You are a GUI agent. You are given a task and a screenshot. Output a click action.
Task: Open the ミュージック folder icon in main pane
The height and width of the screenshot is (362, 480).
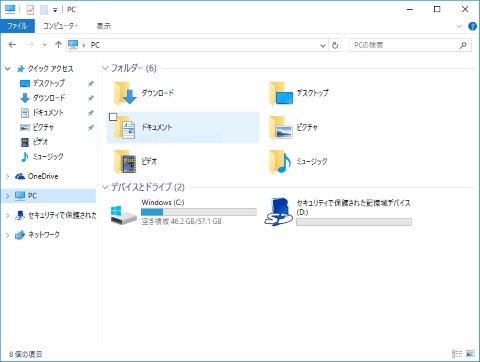281,162
